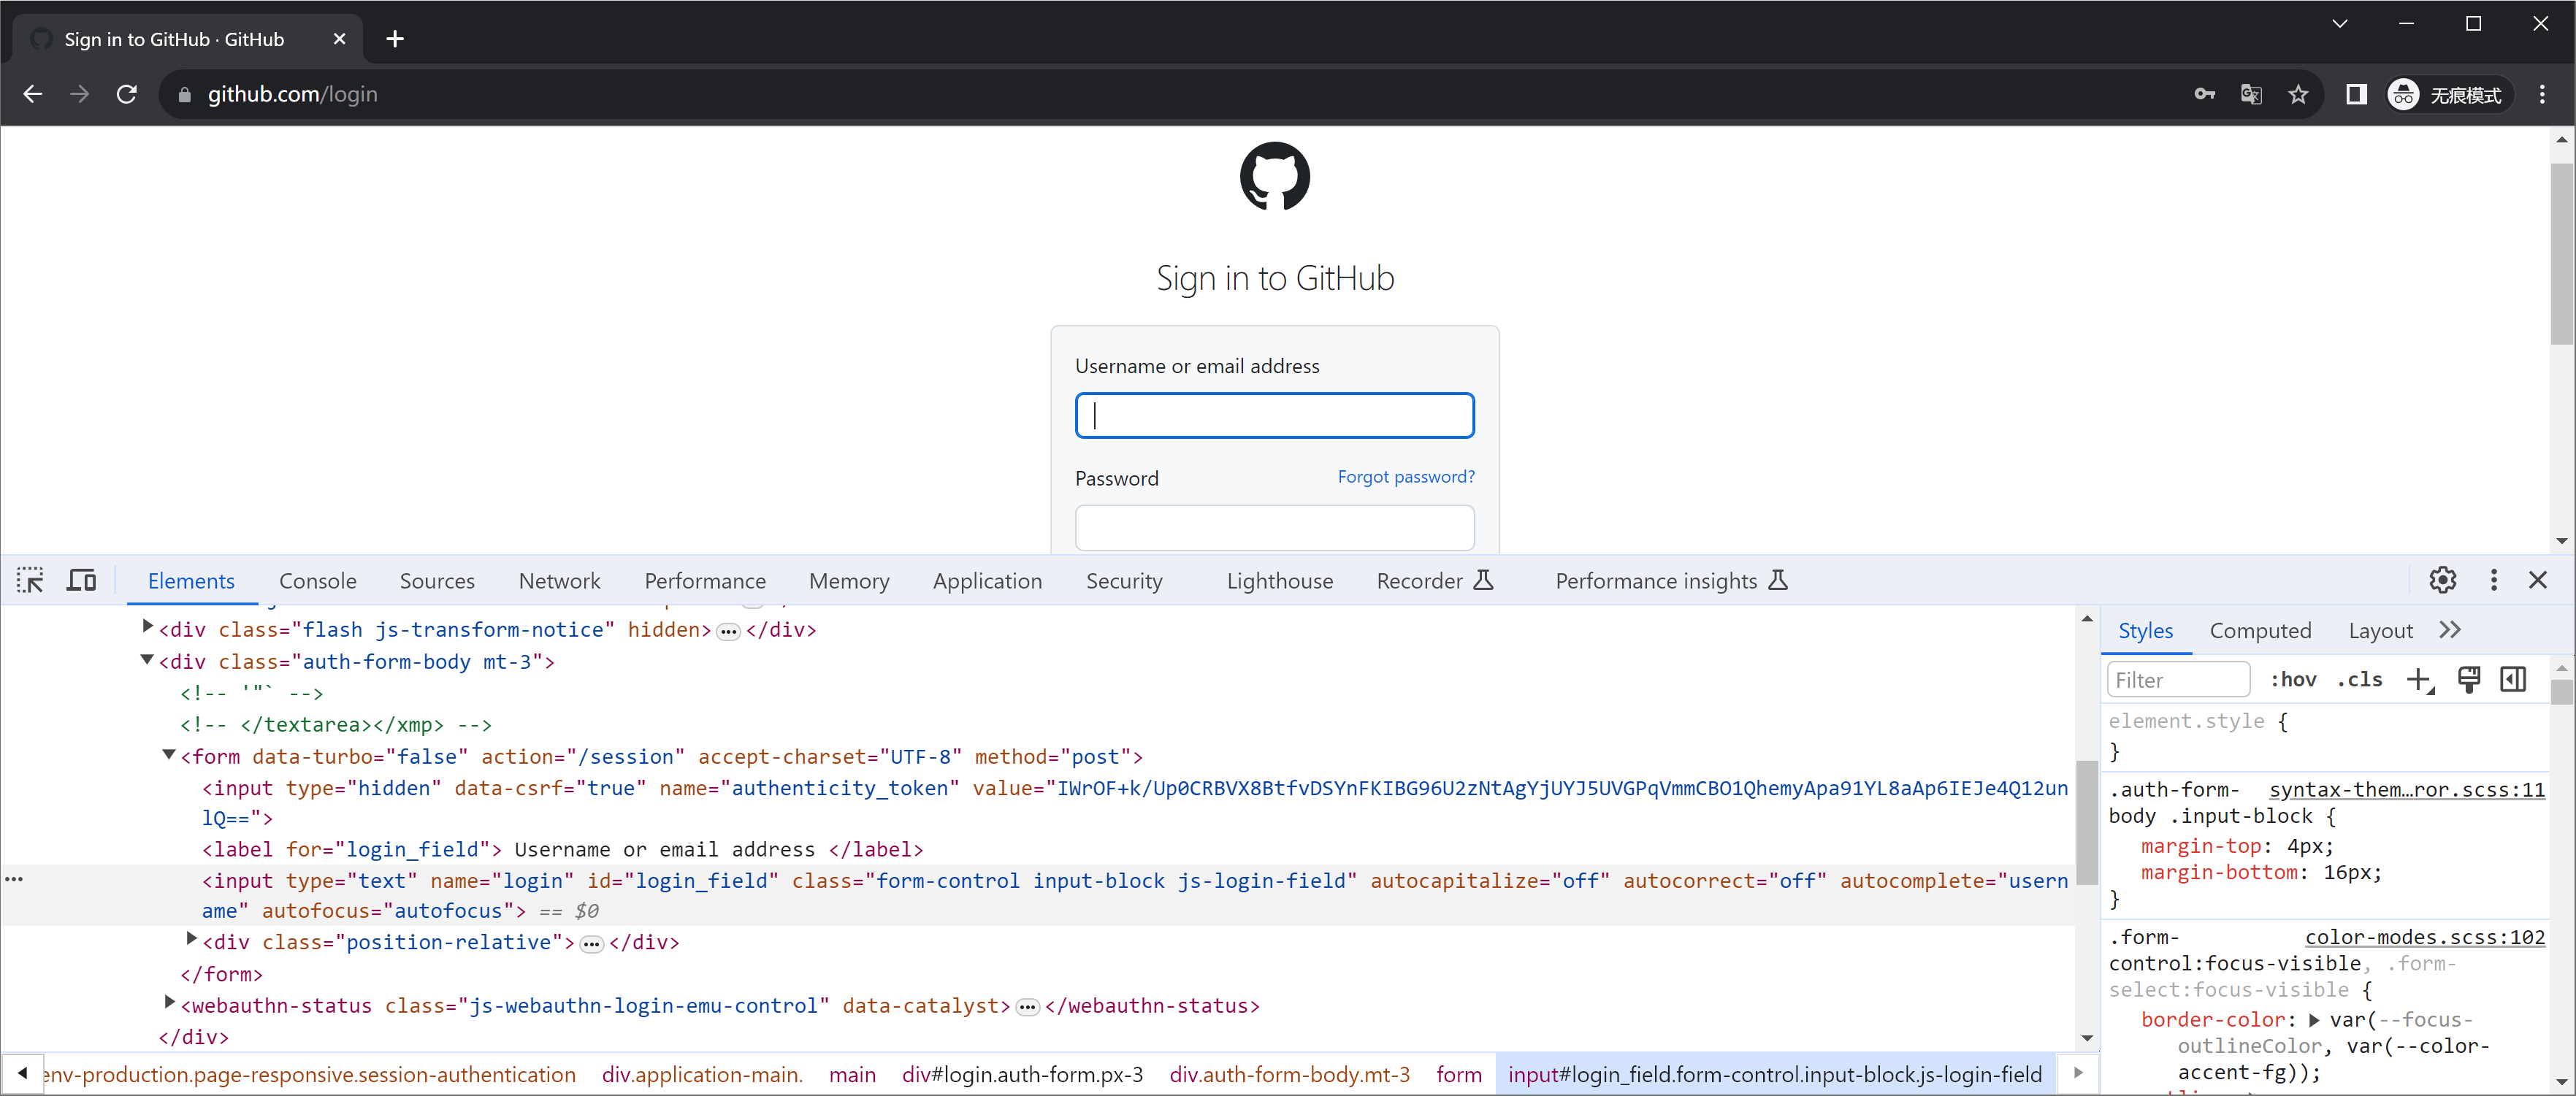Viewport: 2576px width, 1096px height.
Task: Switch to the Performance insights tab
Action: click(x=1671, y=581)
